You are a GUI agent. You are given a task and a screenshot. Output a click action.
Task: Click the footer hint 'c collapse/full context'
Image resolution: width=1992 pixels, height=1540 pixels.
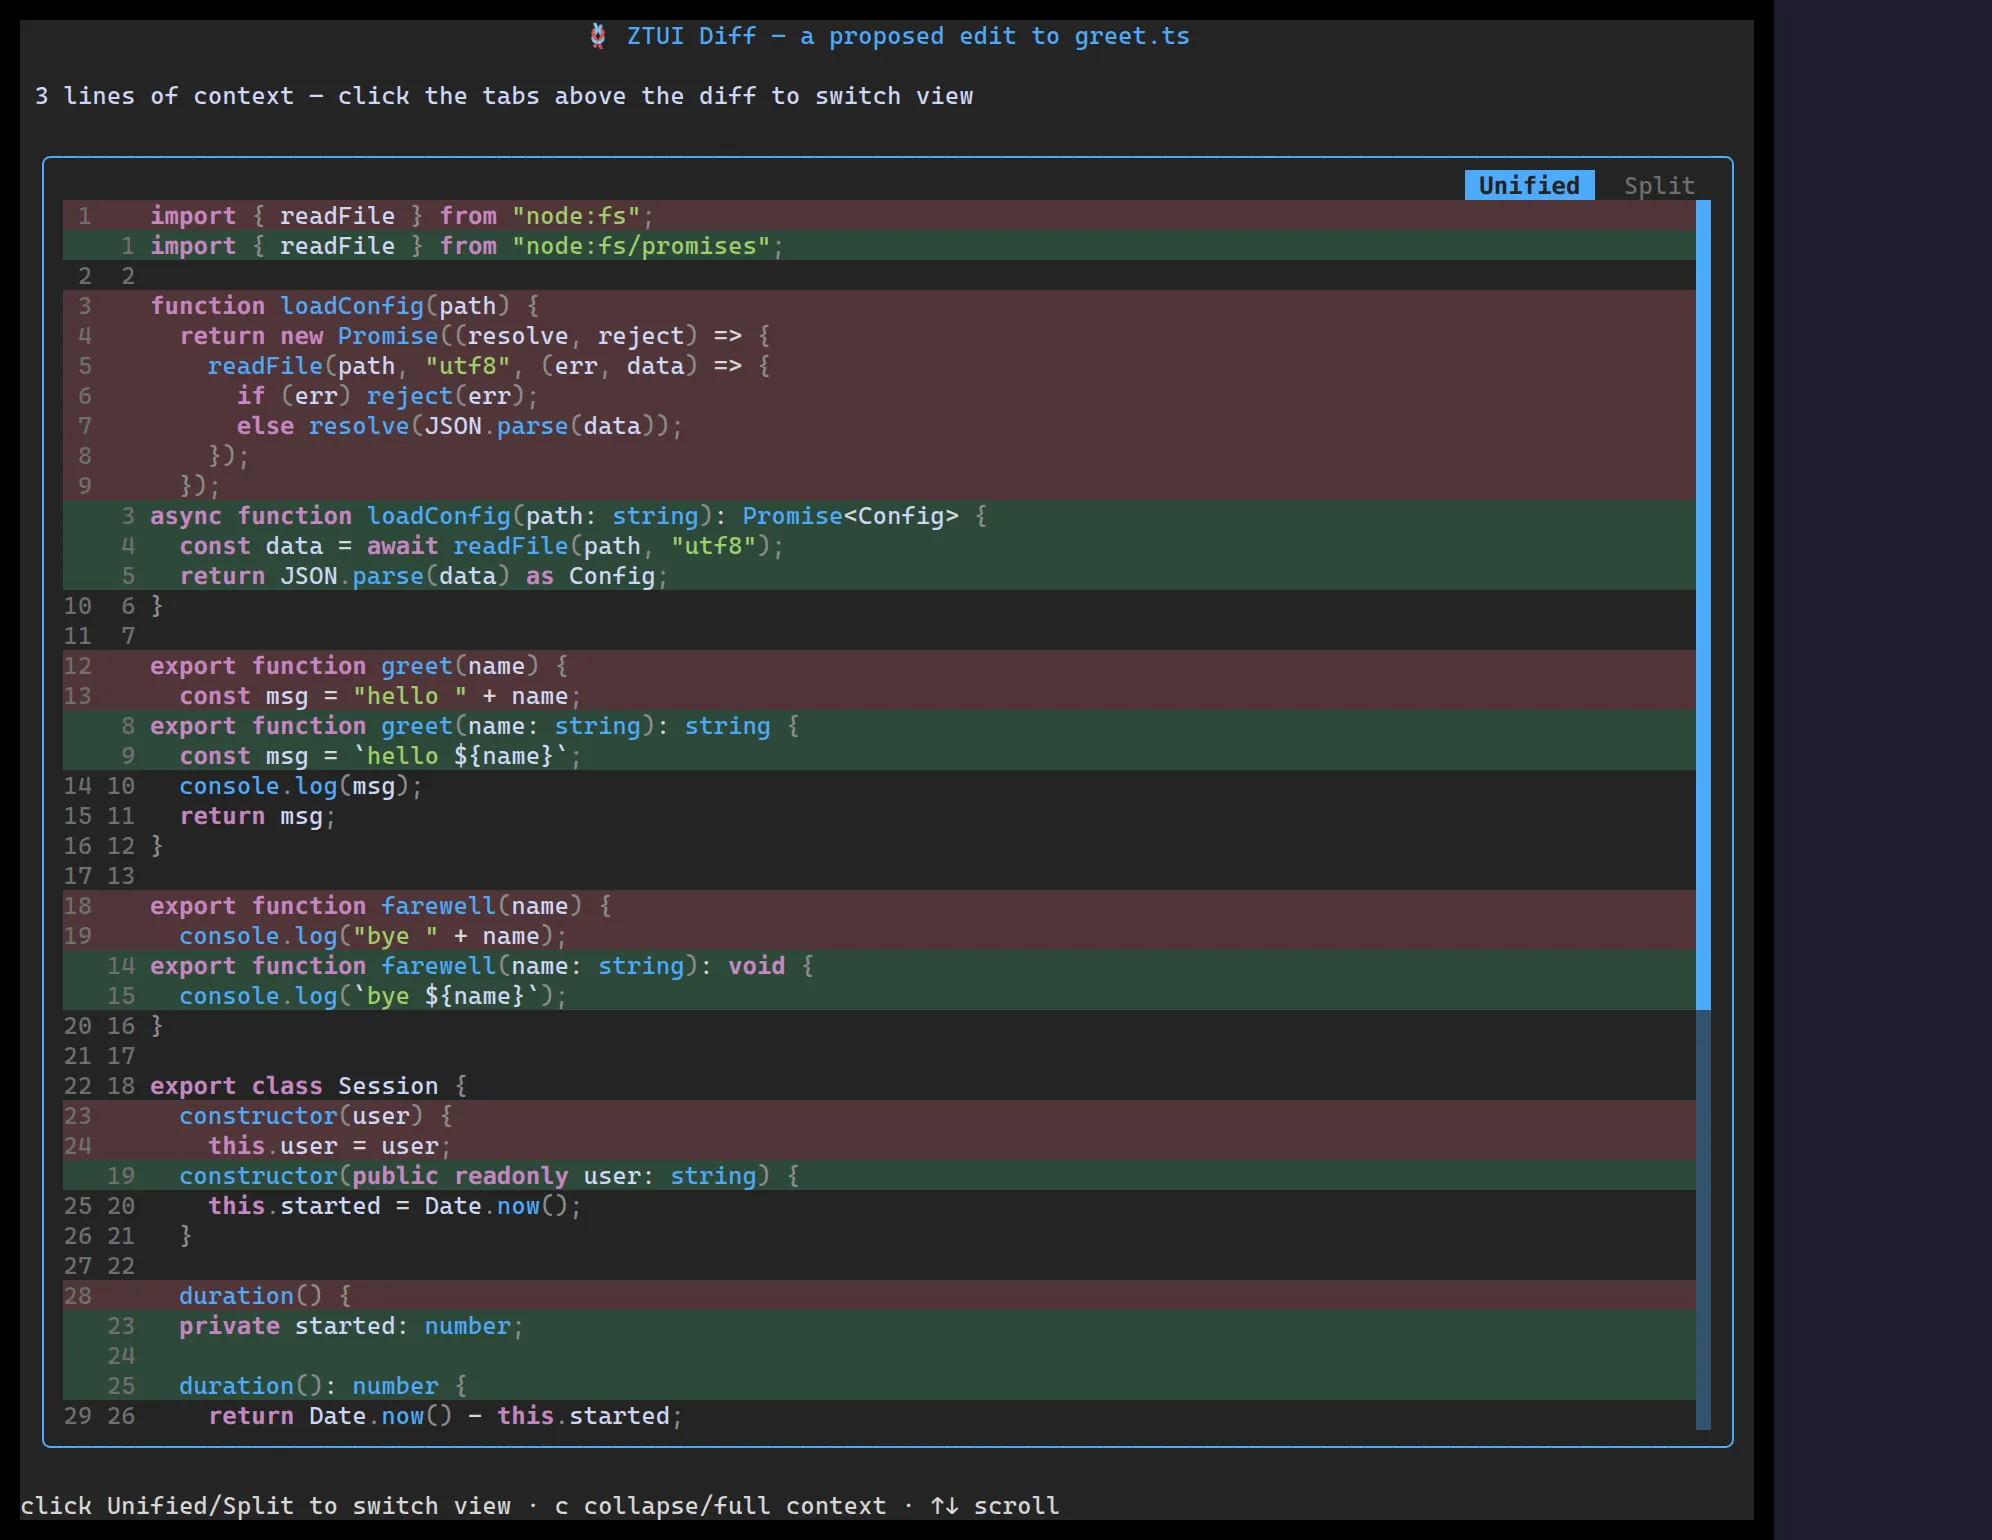coord(720,1506)
